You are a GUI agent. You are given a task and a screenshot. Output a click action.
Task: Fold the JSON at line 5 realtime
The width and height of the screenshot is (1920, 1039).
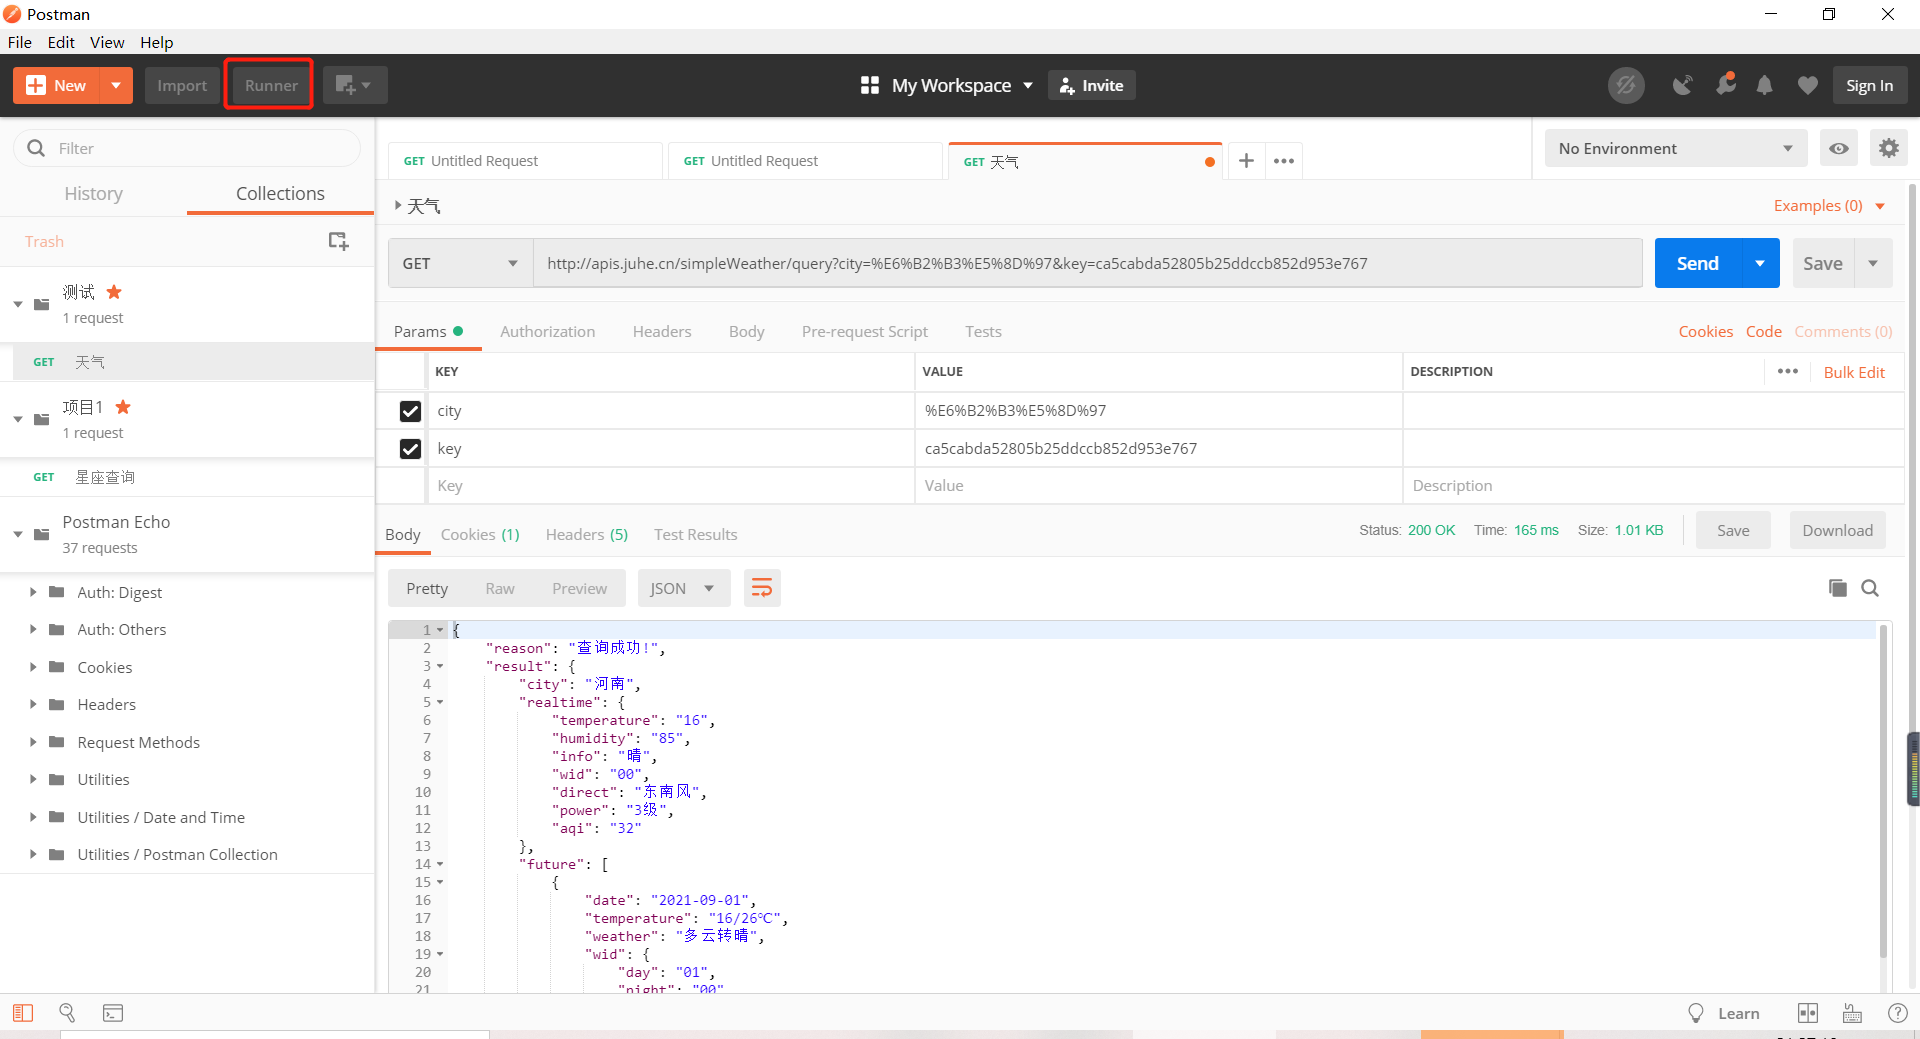[x=440, y=702]
